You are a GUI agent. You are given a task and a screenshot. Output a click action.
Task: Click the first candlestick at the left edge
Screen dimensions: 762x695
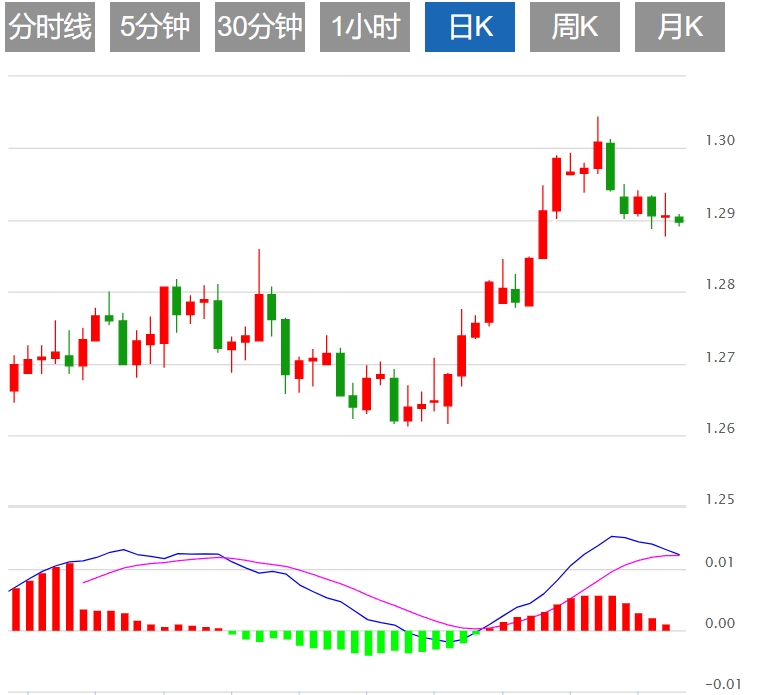(14, 378)
